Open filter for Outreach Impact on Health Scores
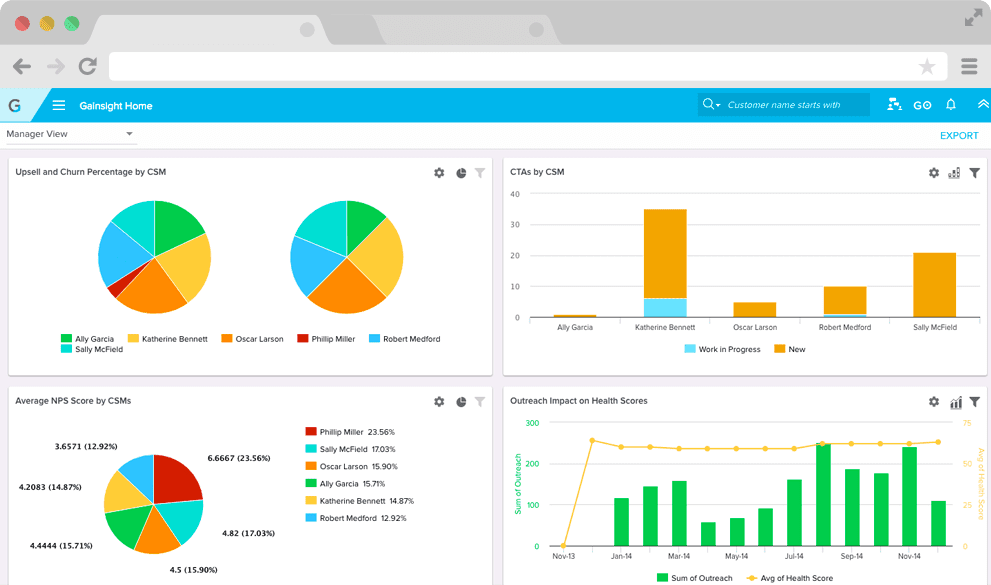 pos(975,402)
